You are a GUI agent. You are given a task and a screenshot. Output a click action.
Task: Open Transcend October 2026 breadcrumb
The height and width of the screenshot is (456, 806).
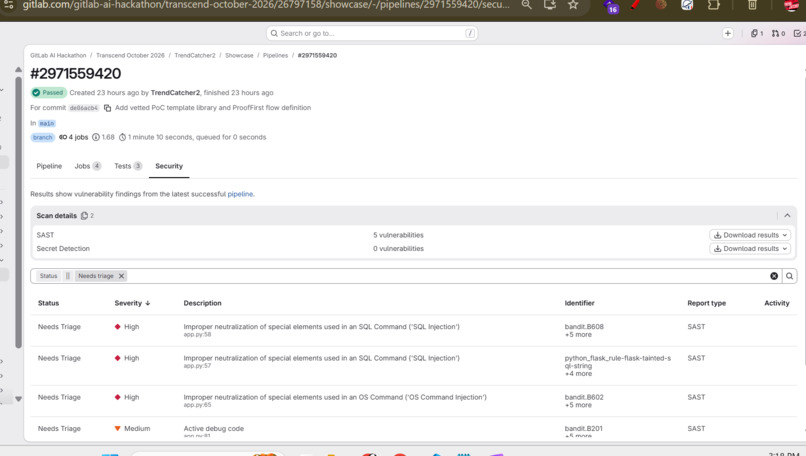130,56
